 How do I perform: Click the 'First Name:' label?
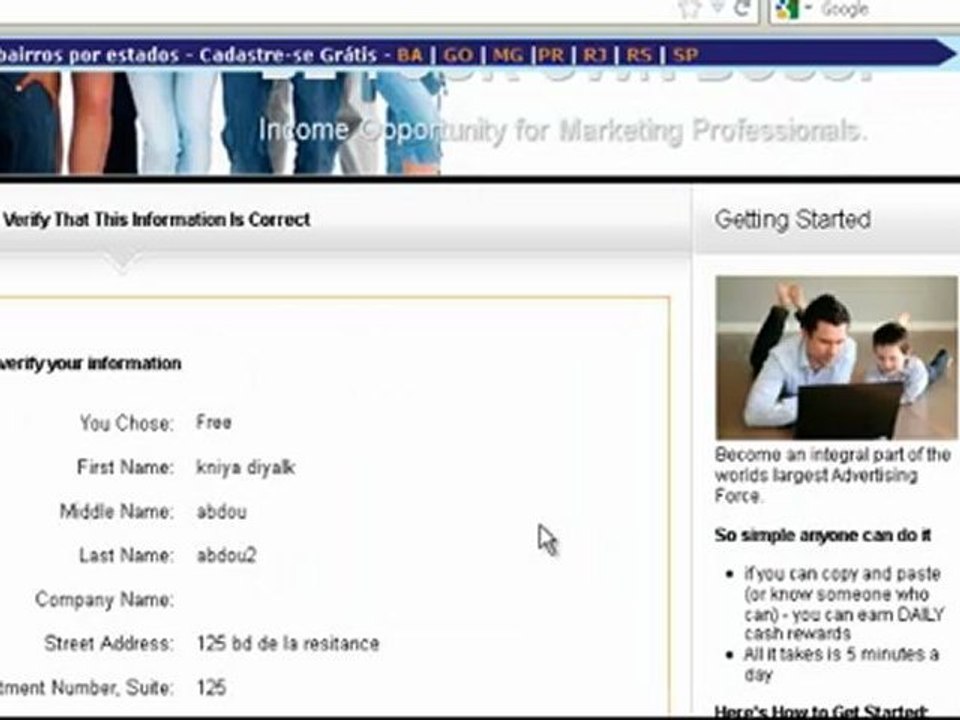tap(126, 467)
